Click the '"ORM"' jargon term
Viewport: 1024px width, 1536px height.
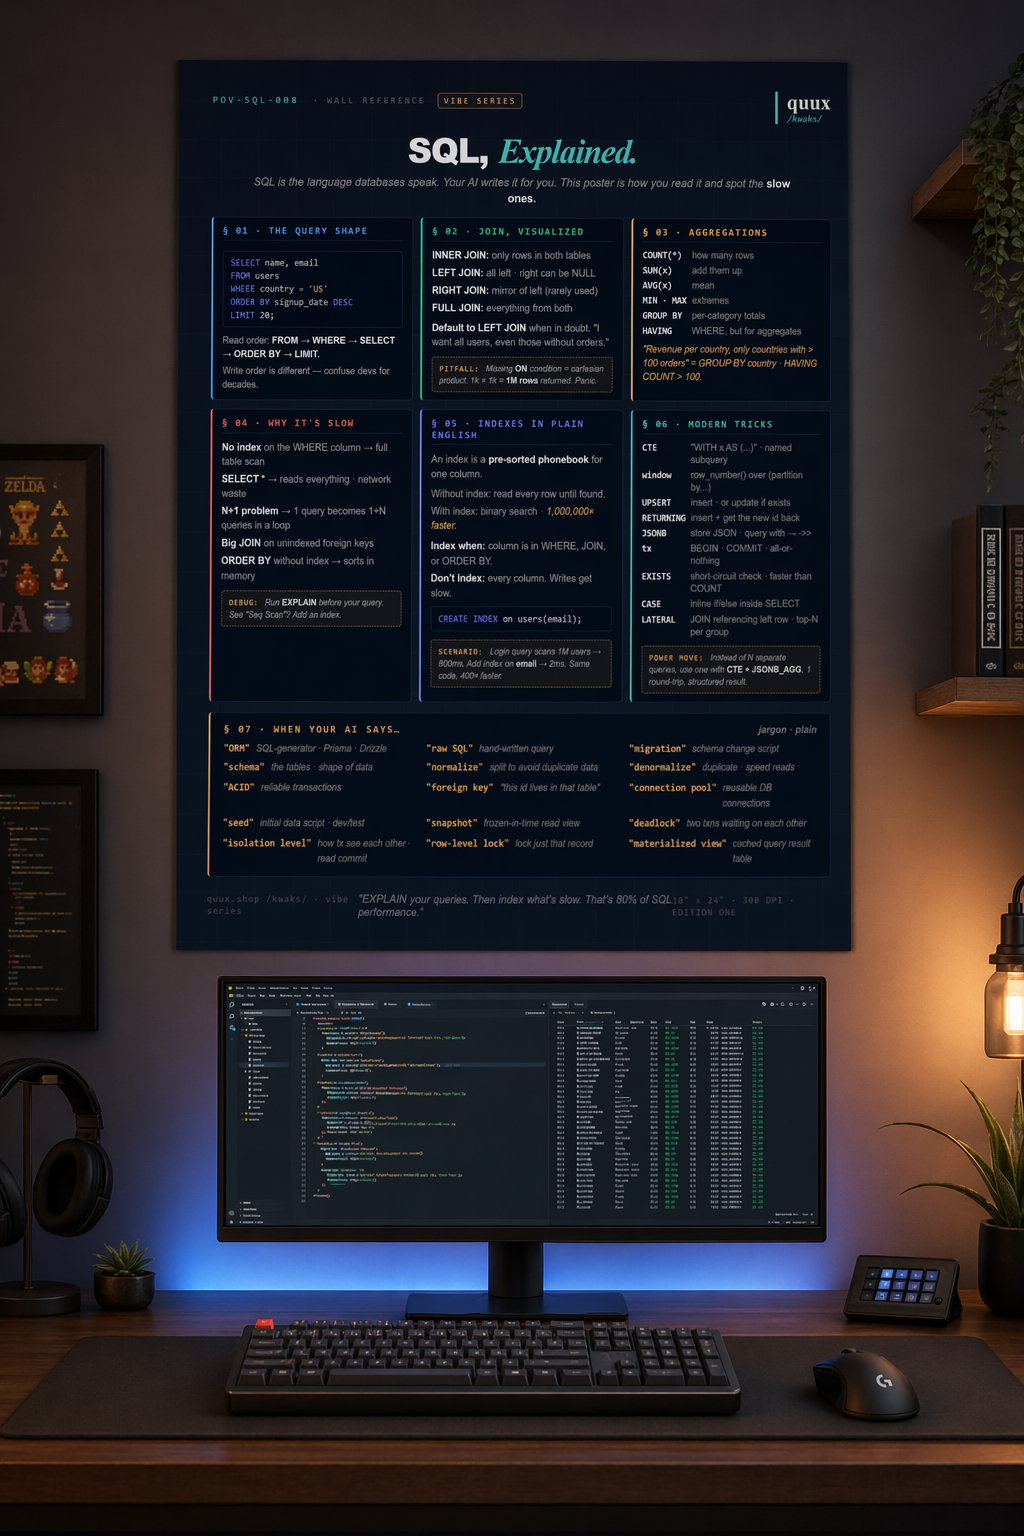coord(237,748)
